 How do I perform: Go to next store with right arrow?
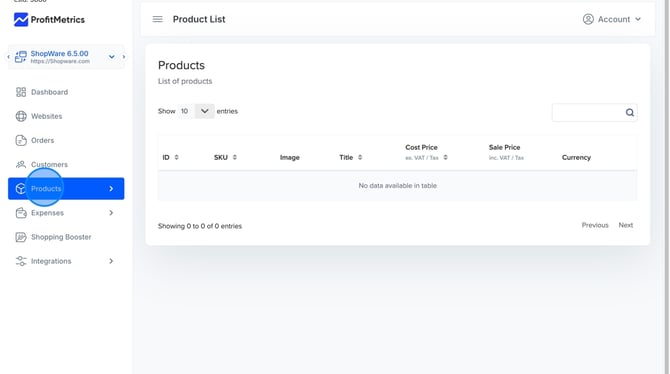(124, 57)
